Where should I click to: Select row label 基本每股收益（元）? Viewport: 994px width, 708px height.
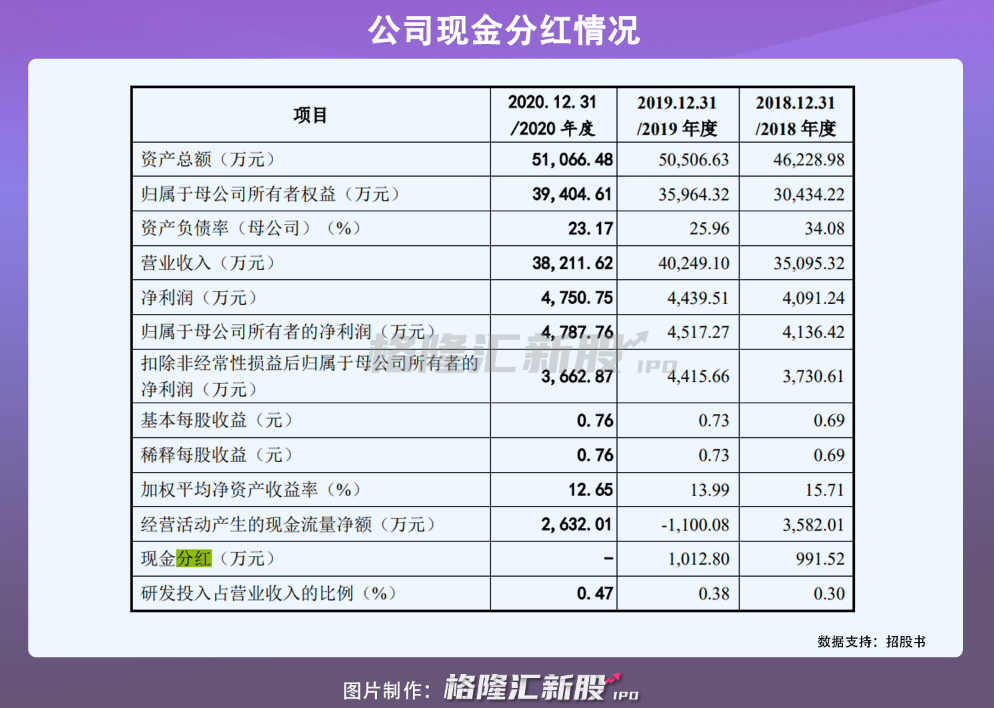[216, 420]
